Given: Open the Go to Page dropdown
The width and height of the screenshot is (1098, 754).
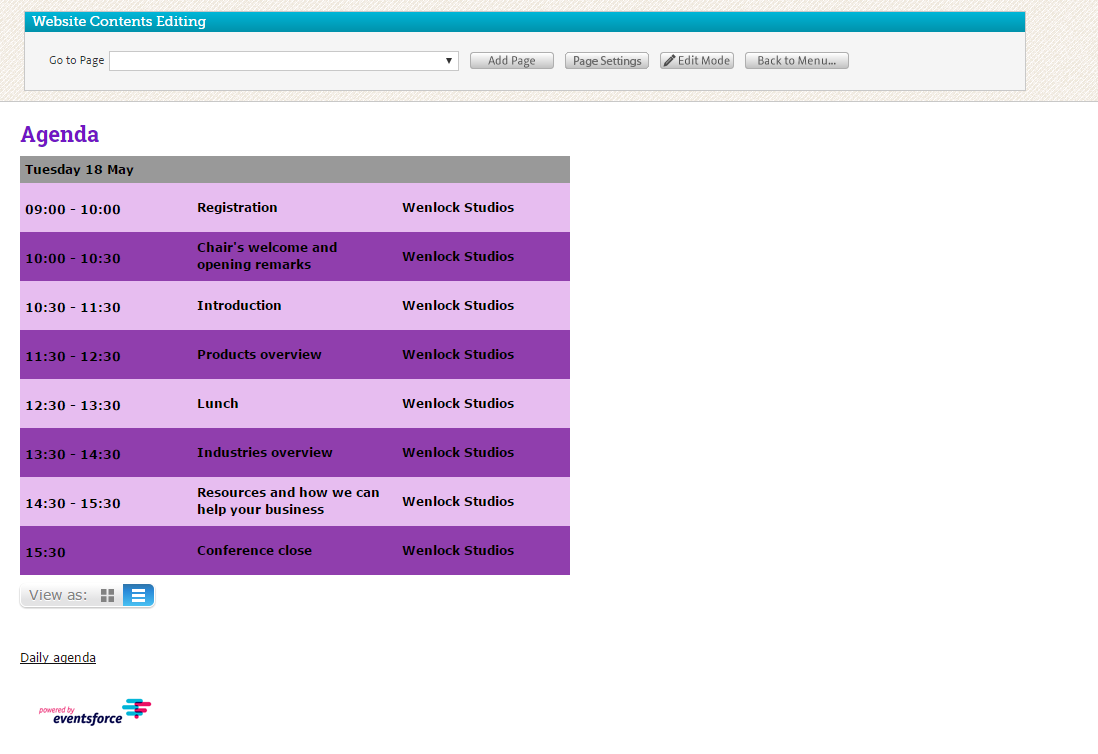Looking at the screenshot, I should click(284, 61).
